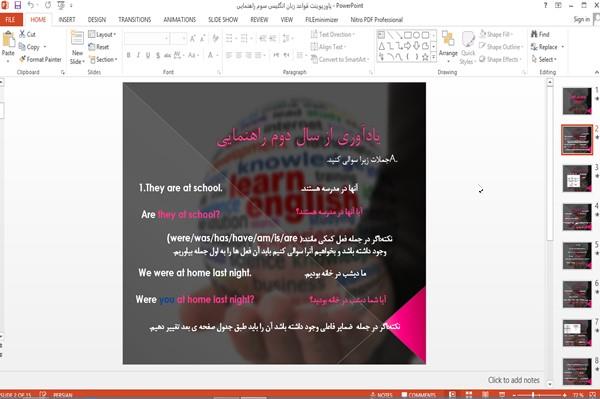This screenshot has height=399, width=600.
Task: Open the Layout dropdown
Action: pos(102,34)
